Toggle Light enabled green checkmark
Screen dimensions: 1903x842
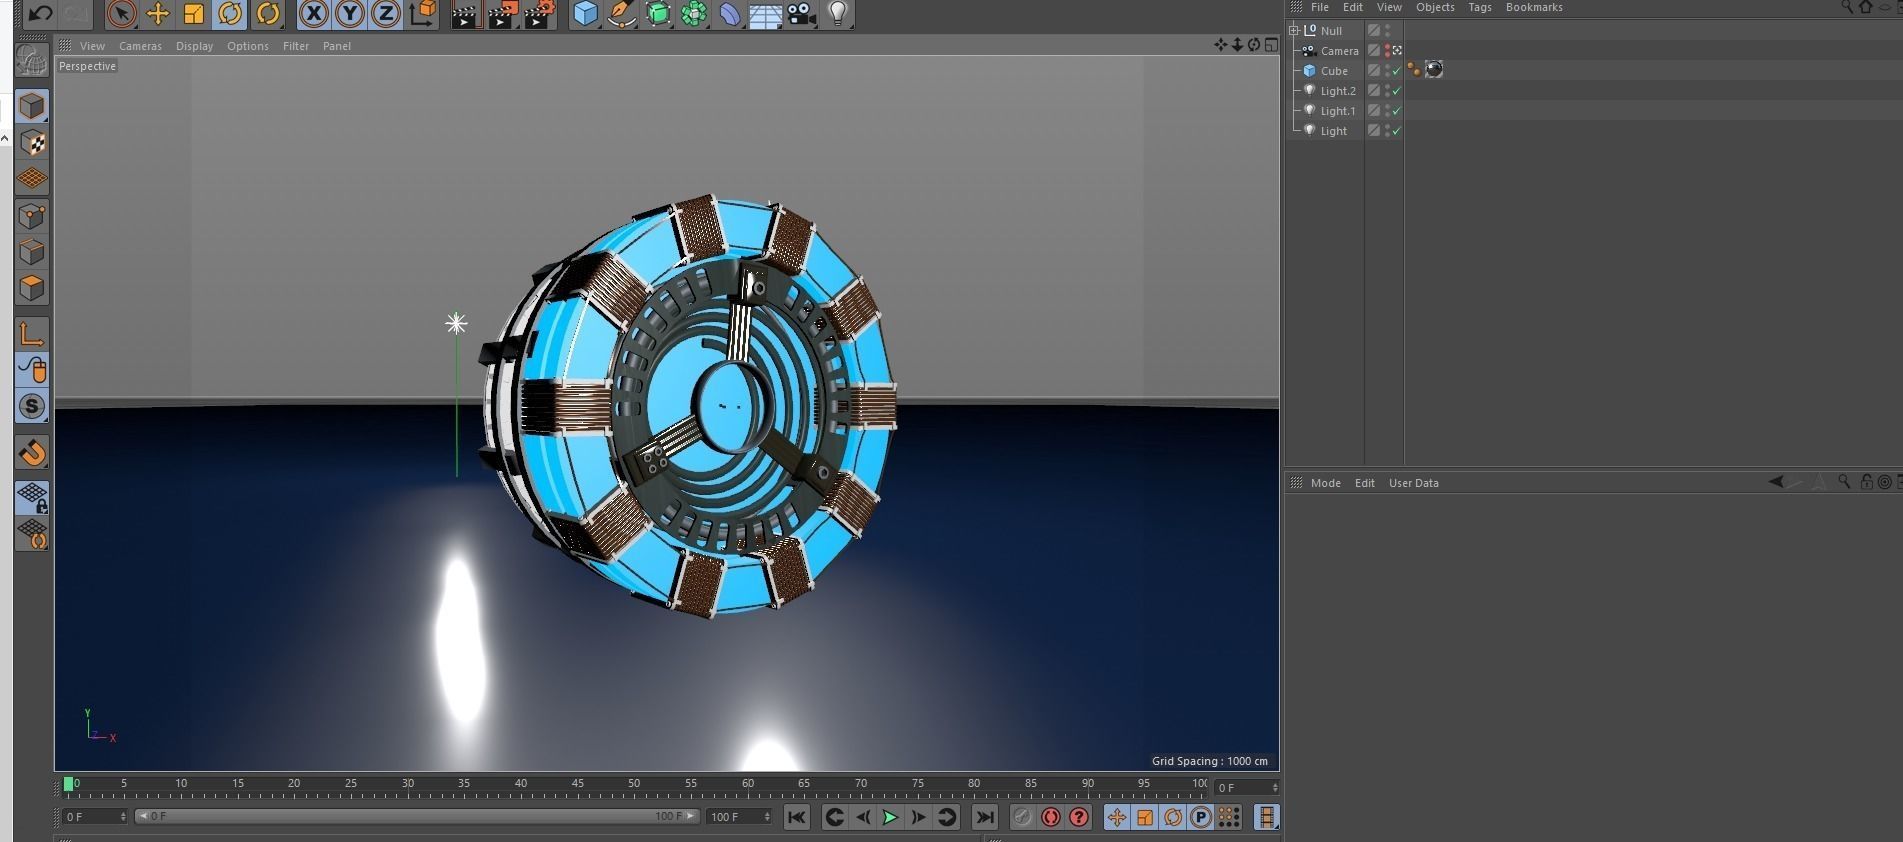pos(1397,131)
